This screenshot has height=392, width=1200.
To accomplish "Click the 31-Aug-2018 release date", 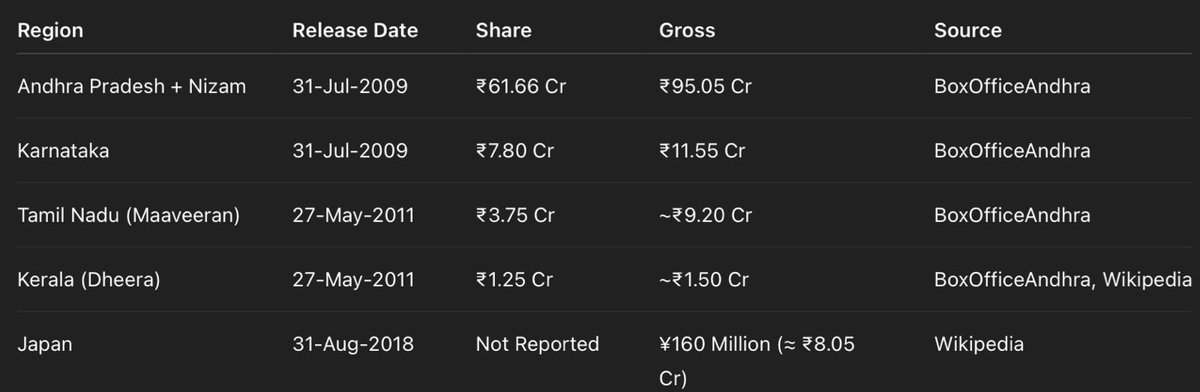I will coord(351,344).
